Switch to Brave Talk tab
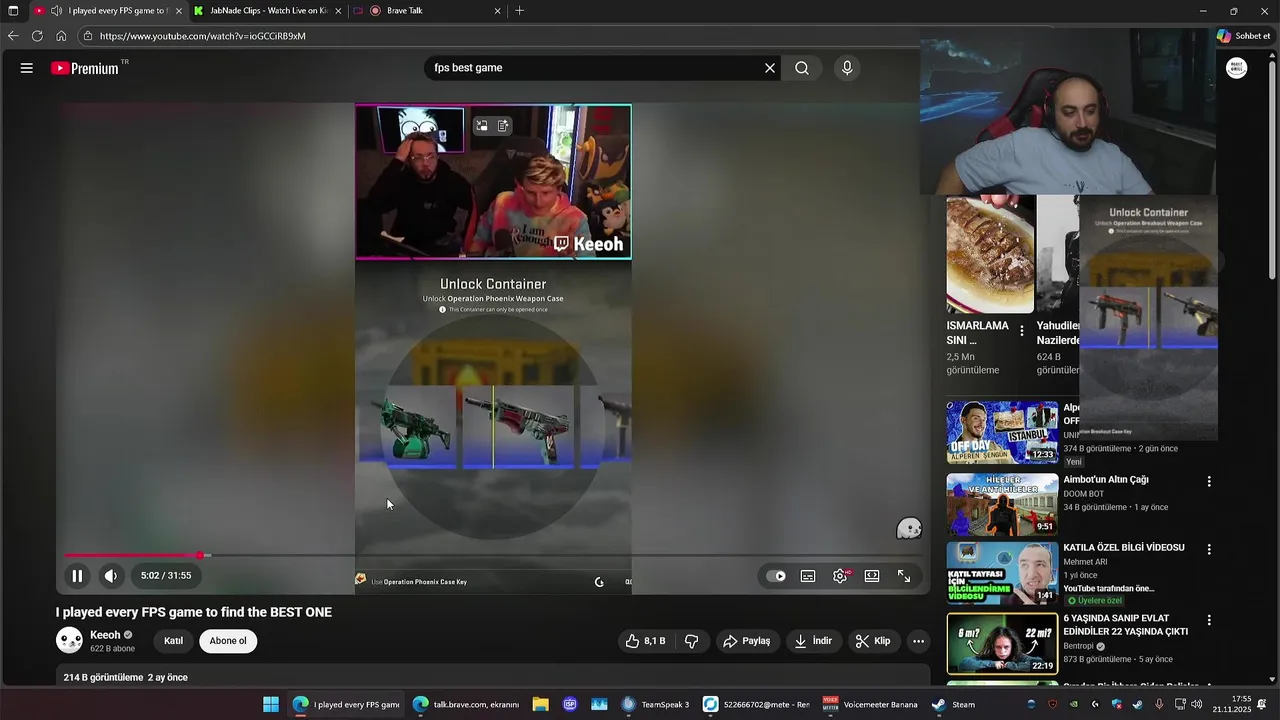Image resolution: width=1280 pixels, height=720 pixels. [x=430, y=11]
